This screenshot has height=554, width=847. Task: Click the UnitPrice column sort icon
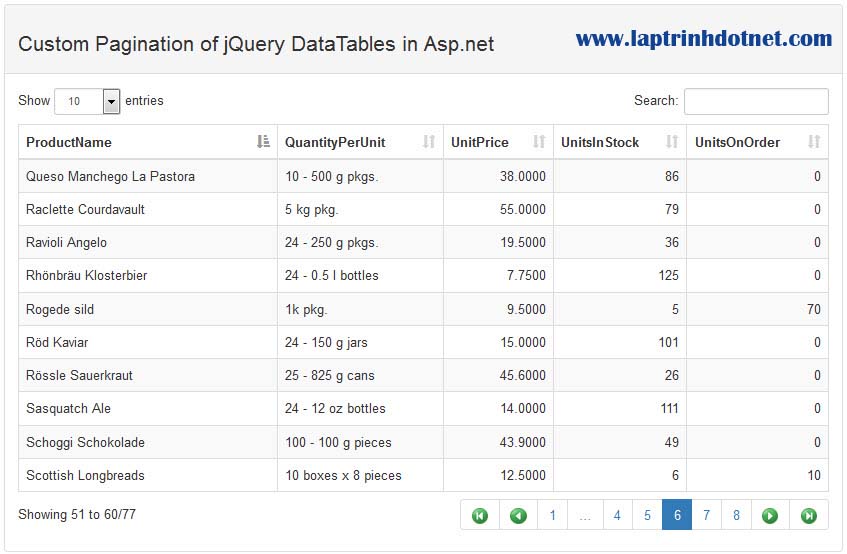[539, 142]
